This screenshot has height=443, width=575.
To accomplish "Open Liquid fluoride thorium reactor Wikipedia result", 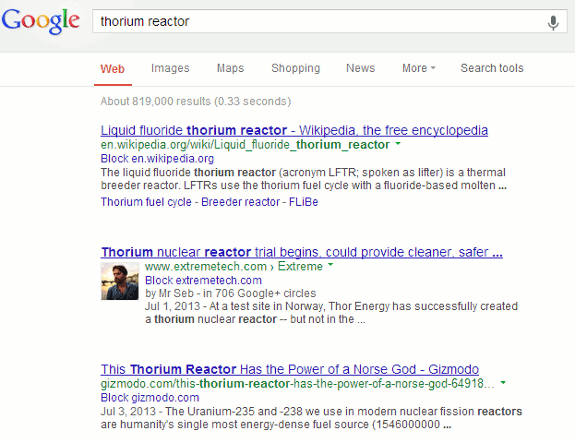I will [x=294, y=130].
